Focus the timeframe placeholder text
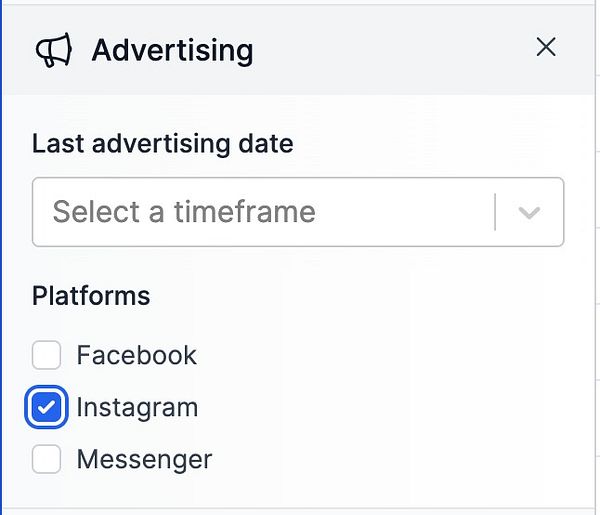This screenshot has width=600, height=515. click(184, 212)
